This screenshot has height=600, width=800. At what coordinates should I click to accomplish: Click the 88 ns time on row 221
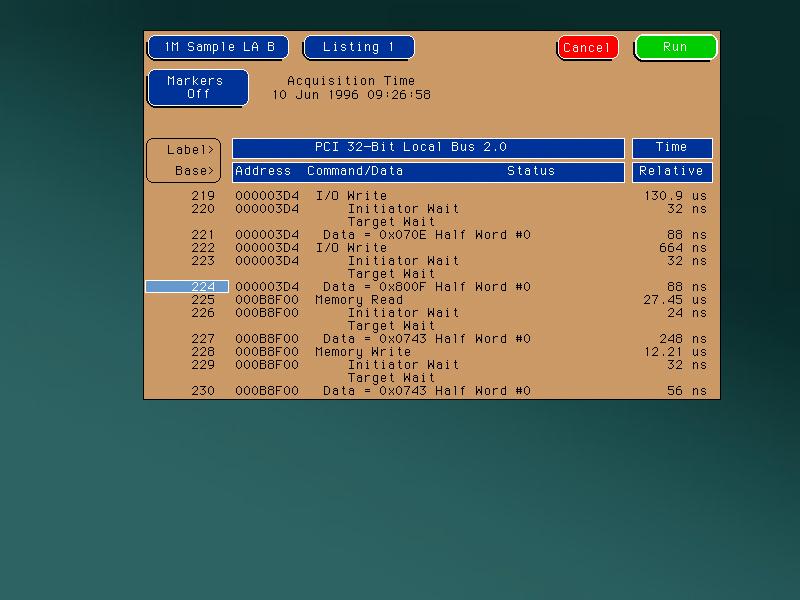[687, 235]
